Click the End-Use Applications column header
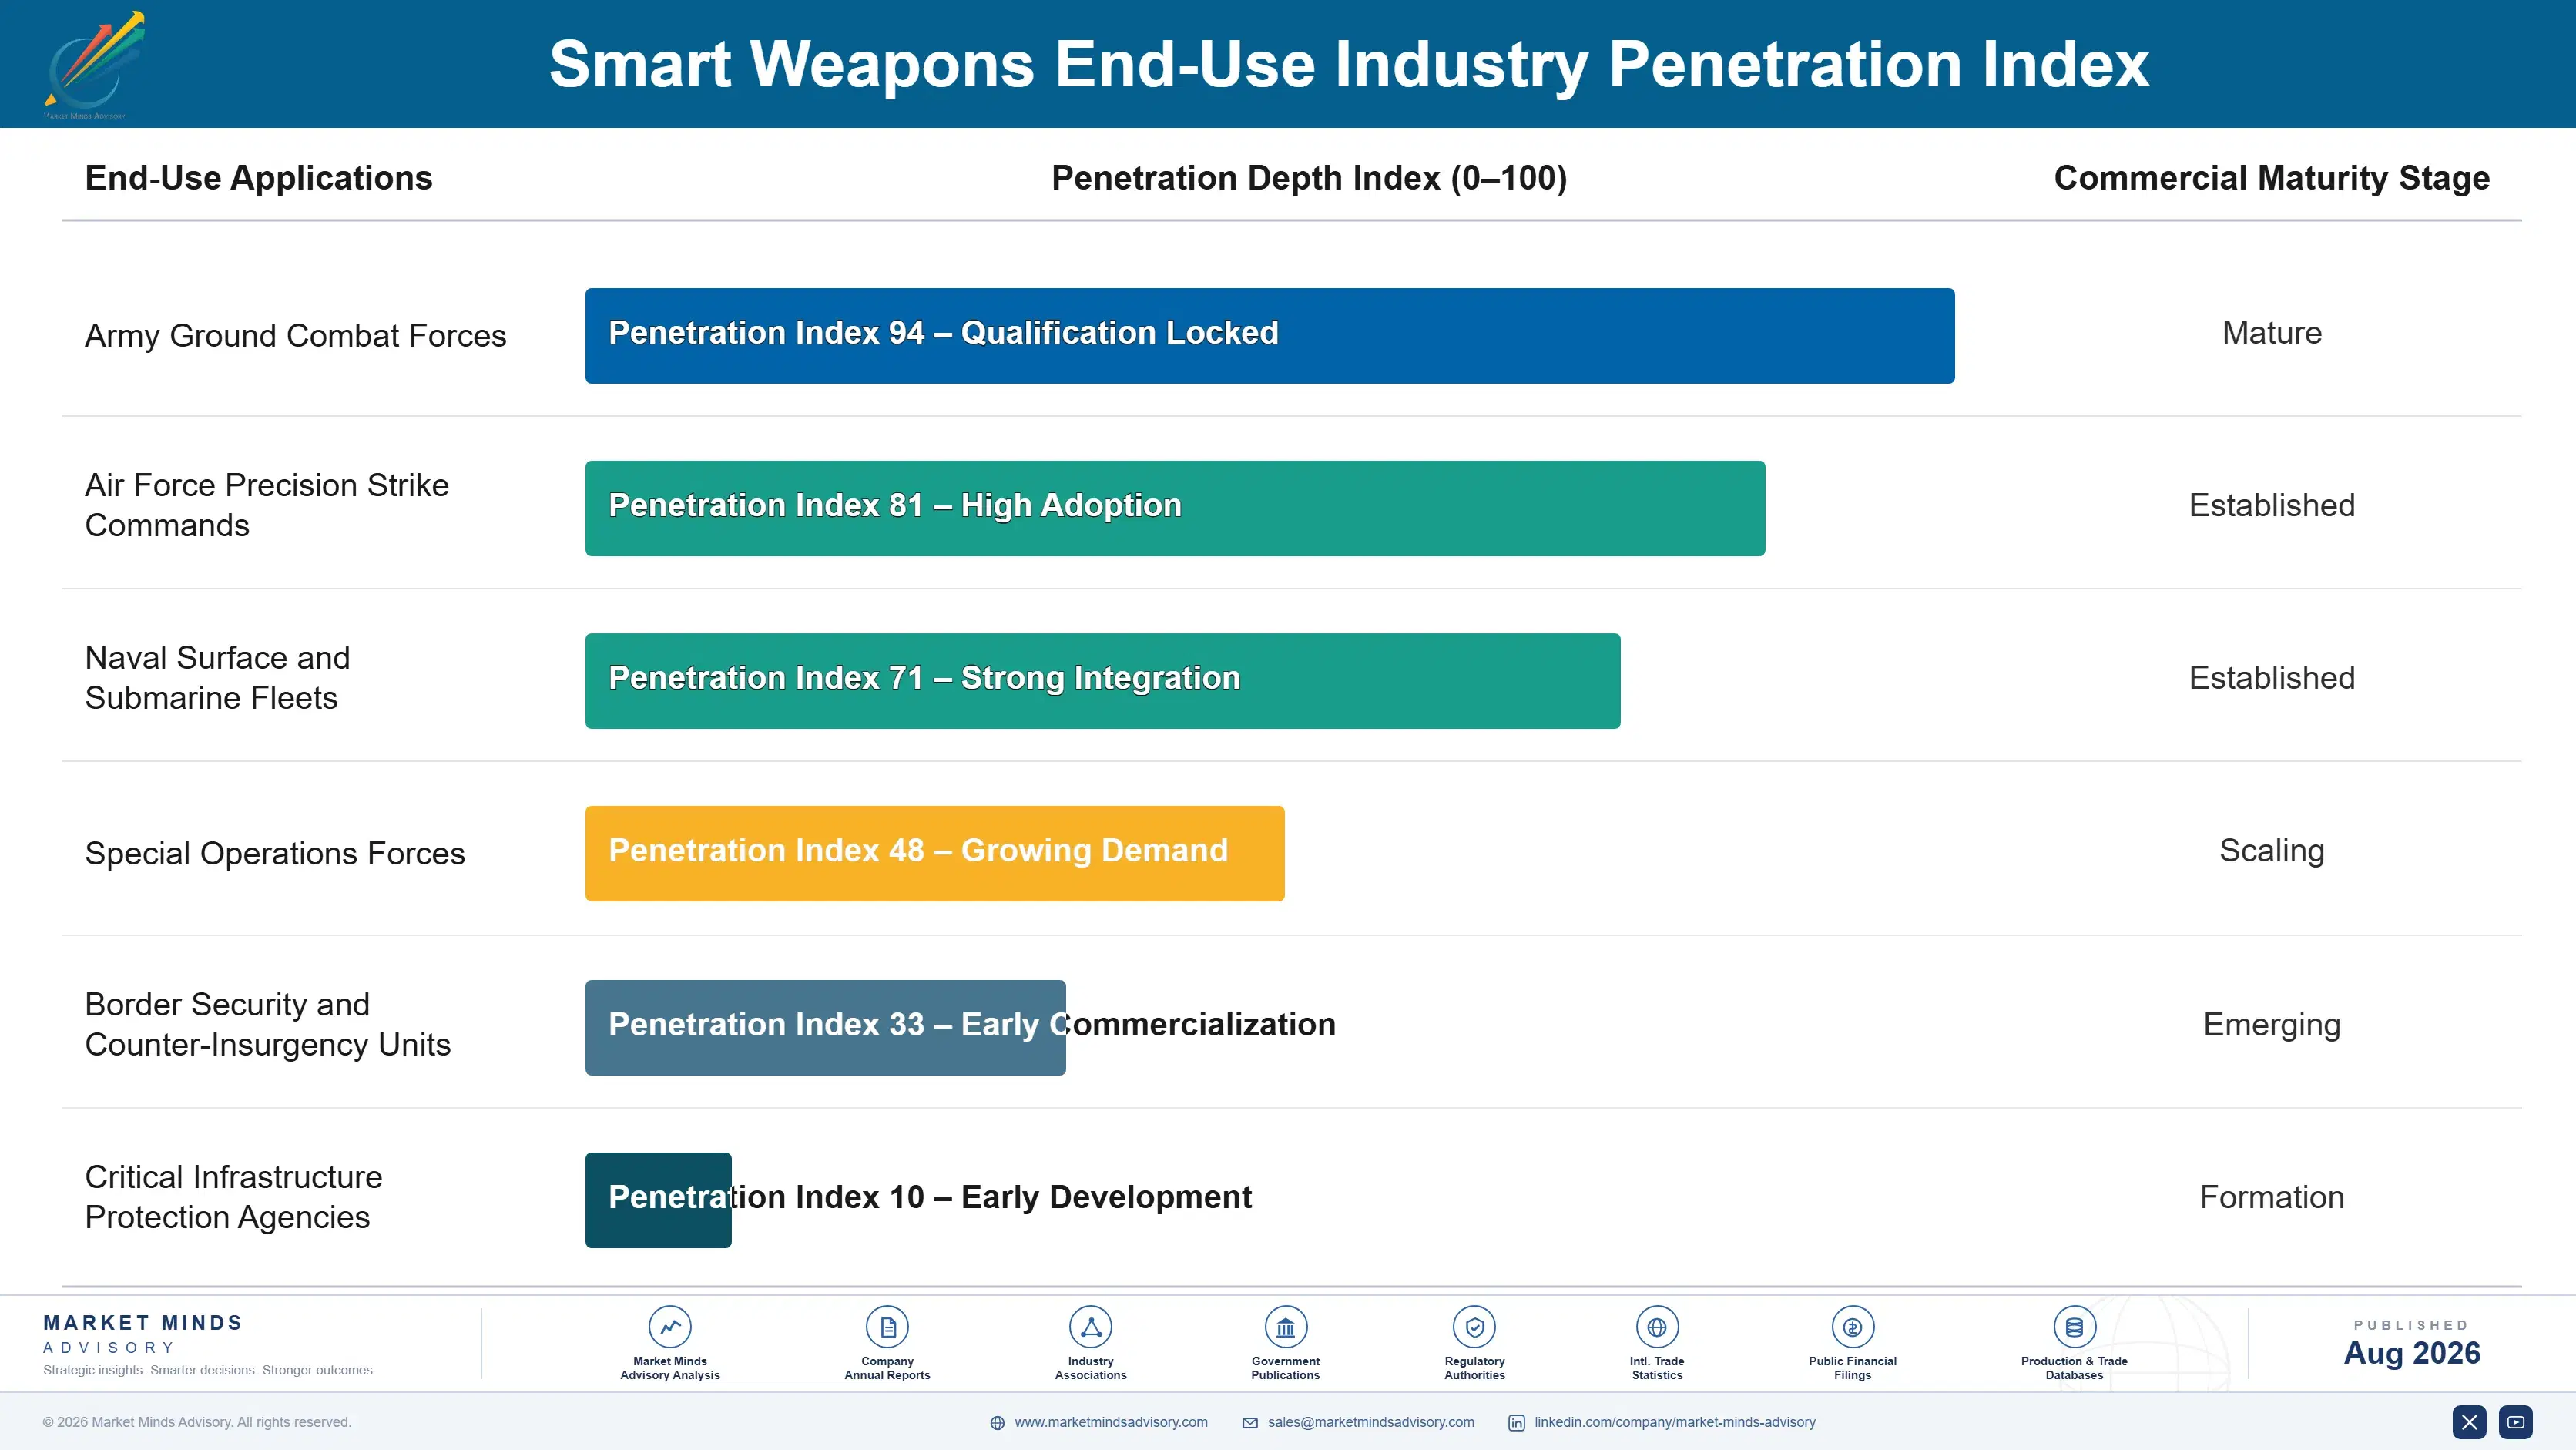The image size is (2576, 1450). pos(259,178)
